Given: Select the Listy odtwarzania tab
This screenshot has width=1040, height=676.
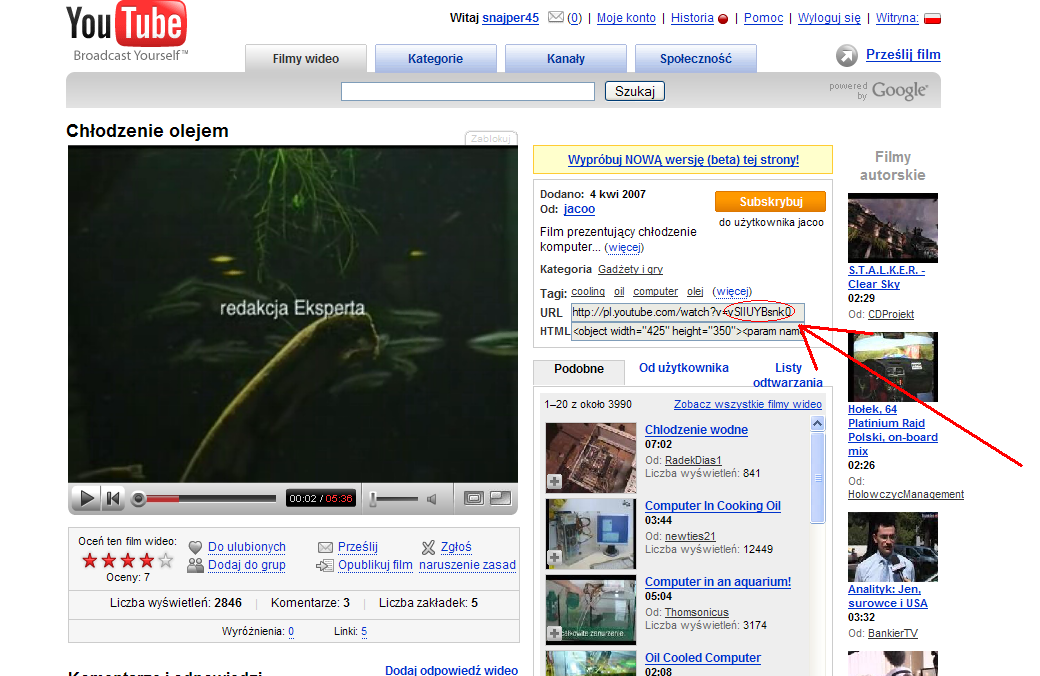Looking at the screenshot, I should coord(788,375).
